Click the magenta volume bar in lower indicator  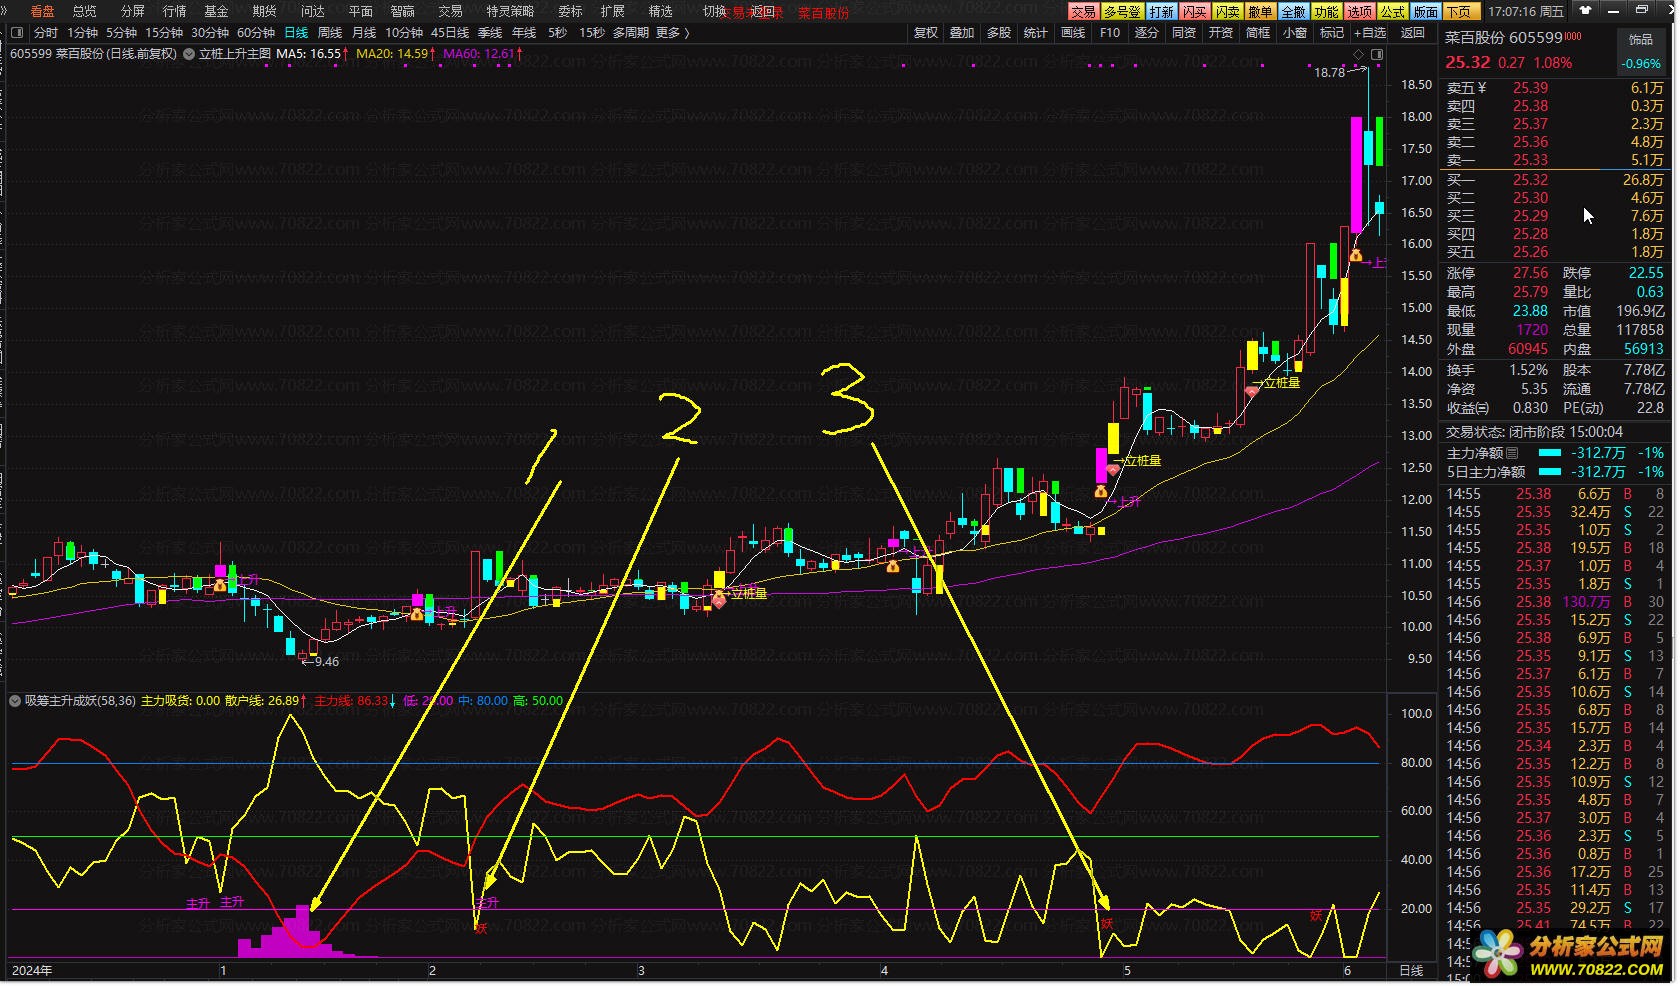(300, 930)
